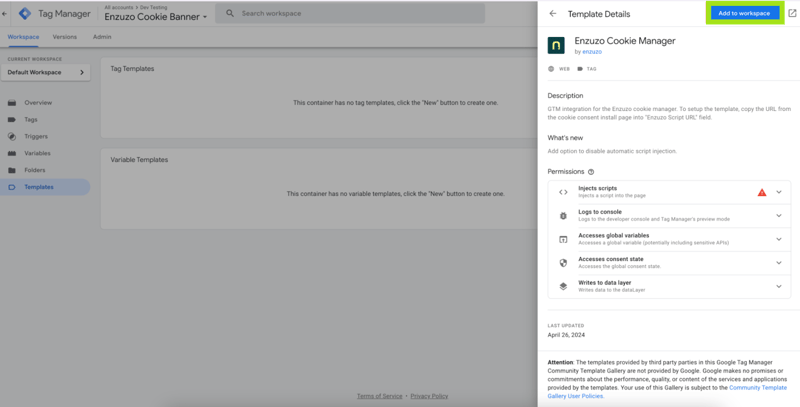Expand the Writes to data layer permission
Screen dimensions: 800x407
[779, 286]
